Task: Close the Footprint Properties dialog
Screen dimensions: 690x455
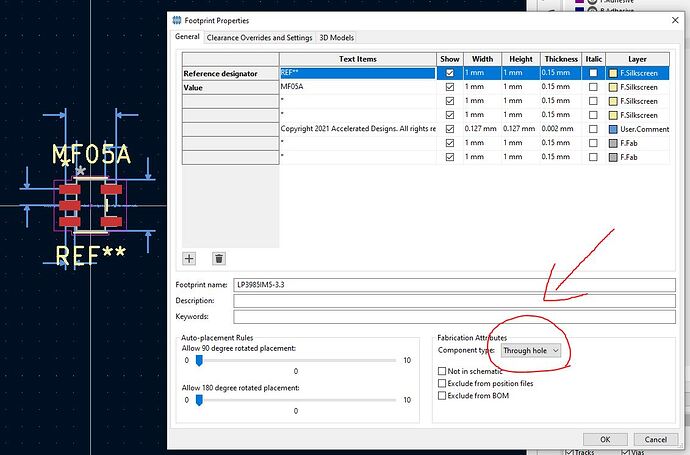Action: (675, 20)
